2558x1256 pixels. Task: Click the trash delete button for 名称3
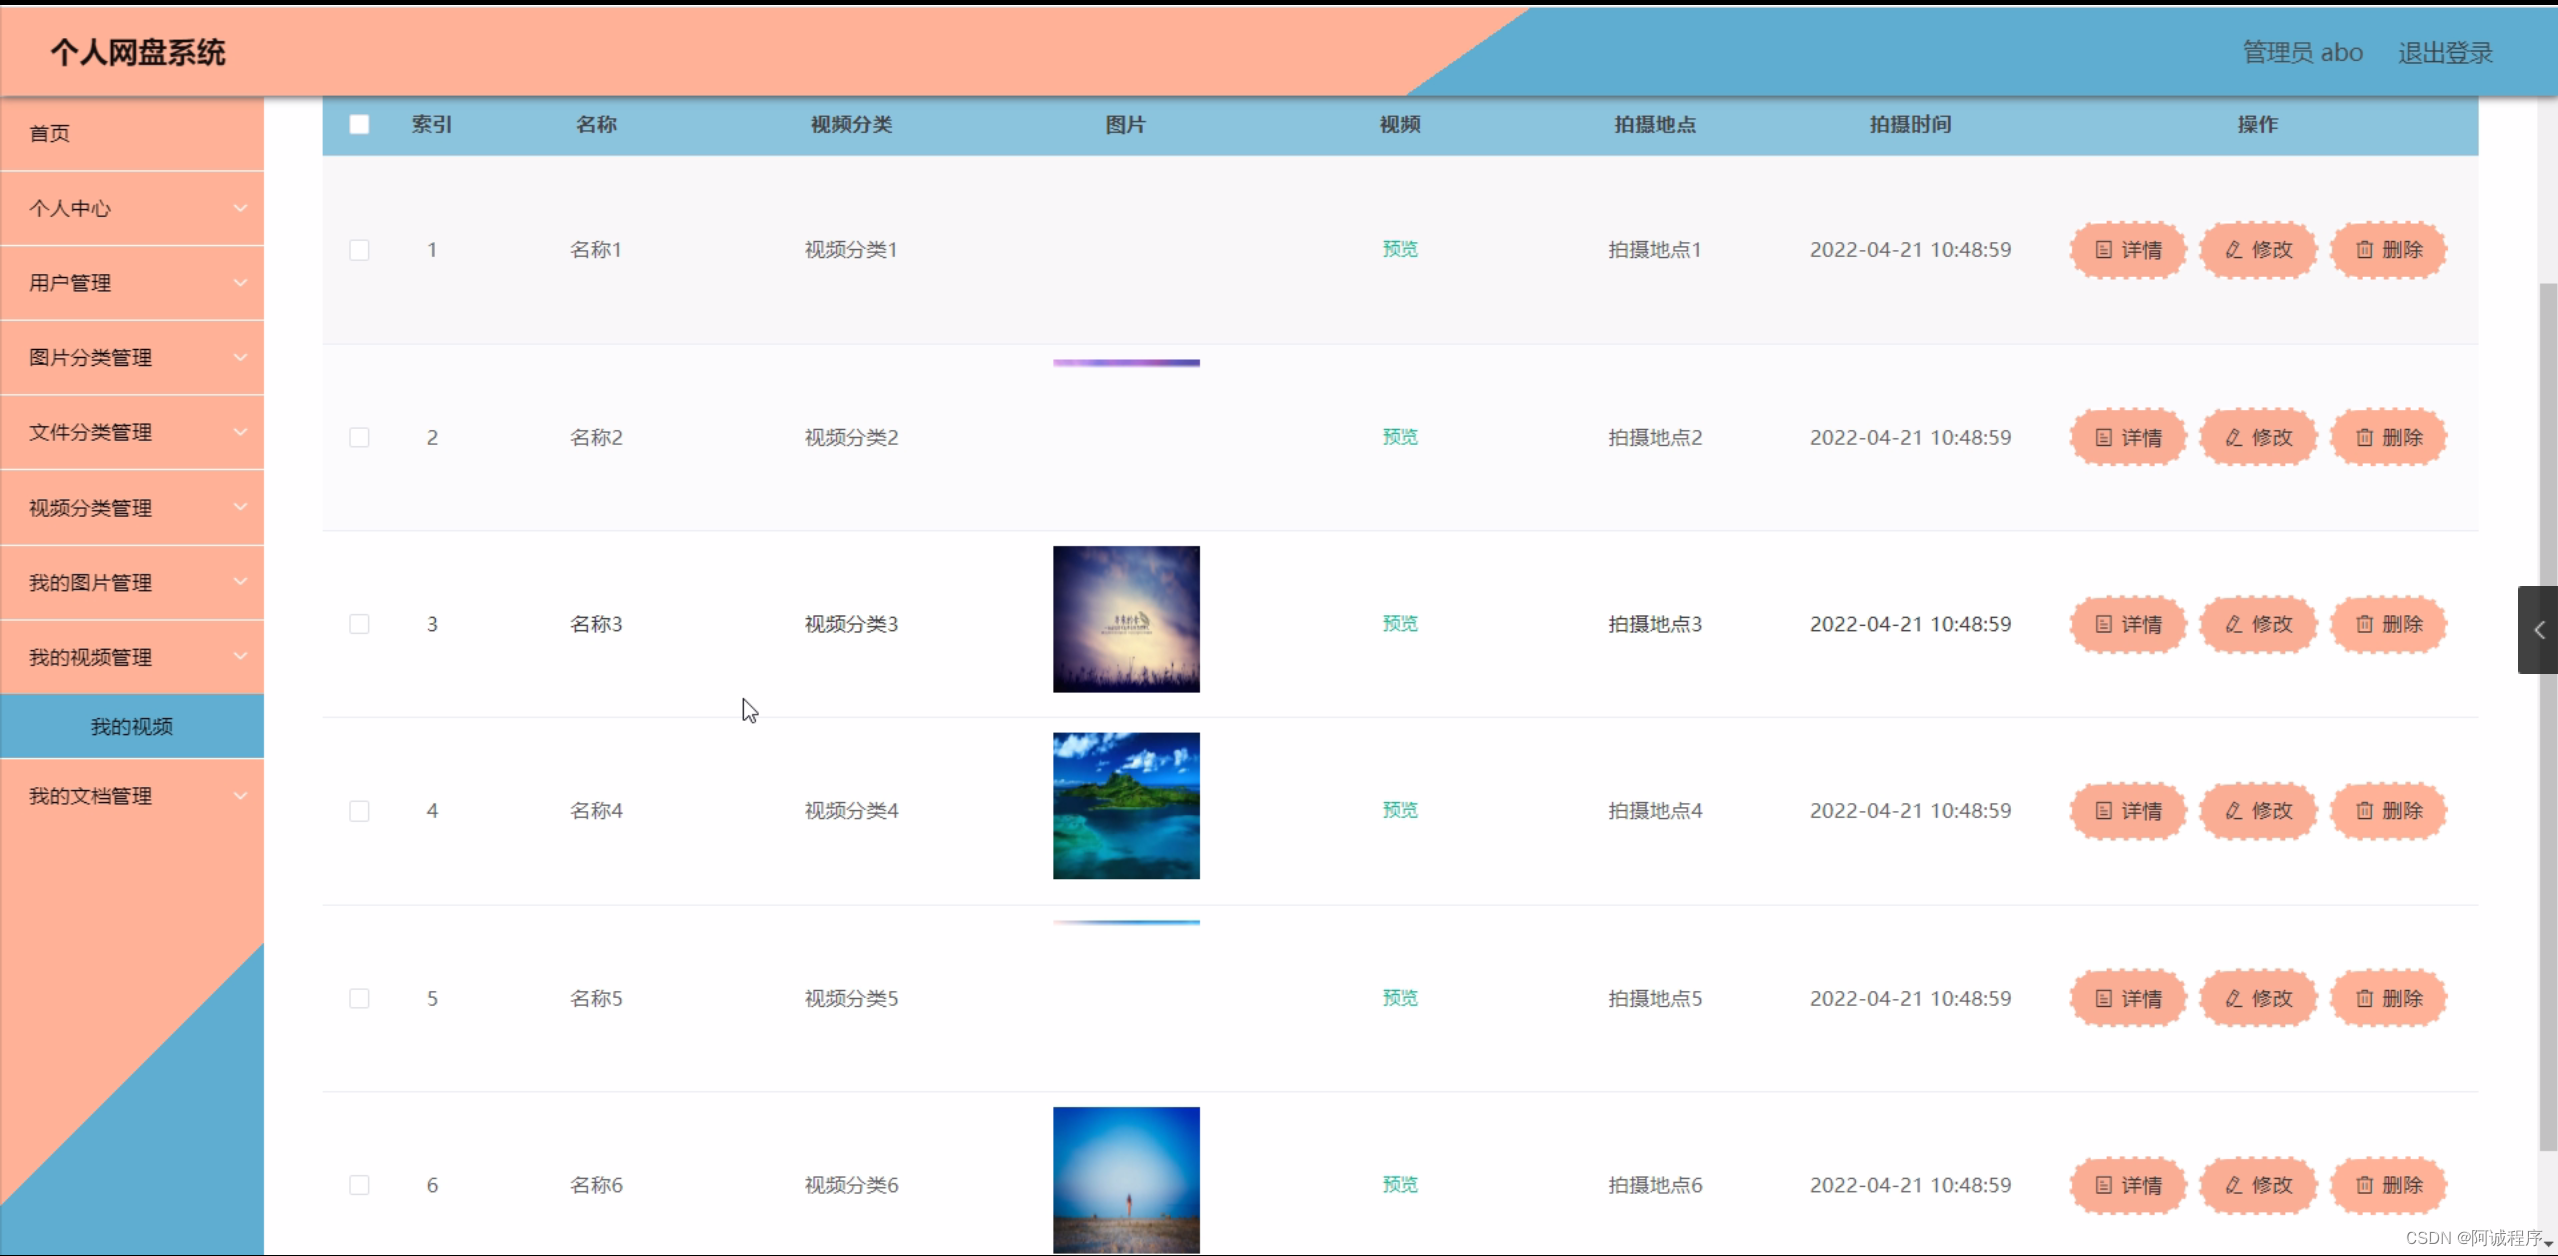coord(2388,625)
